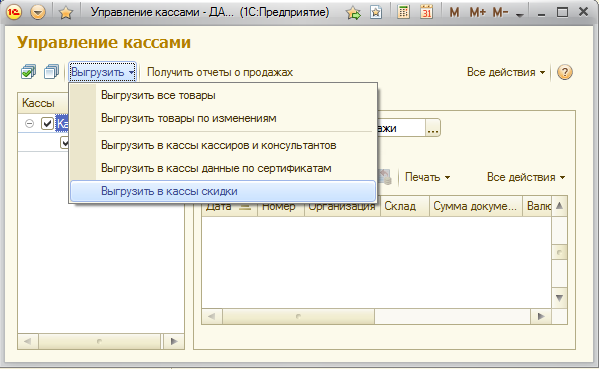Image resolution: width=599 pixels, height=369 pixels.
Task: Open the Выгрузить dropdown button
Action: 102,72
